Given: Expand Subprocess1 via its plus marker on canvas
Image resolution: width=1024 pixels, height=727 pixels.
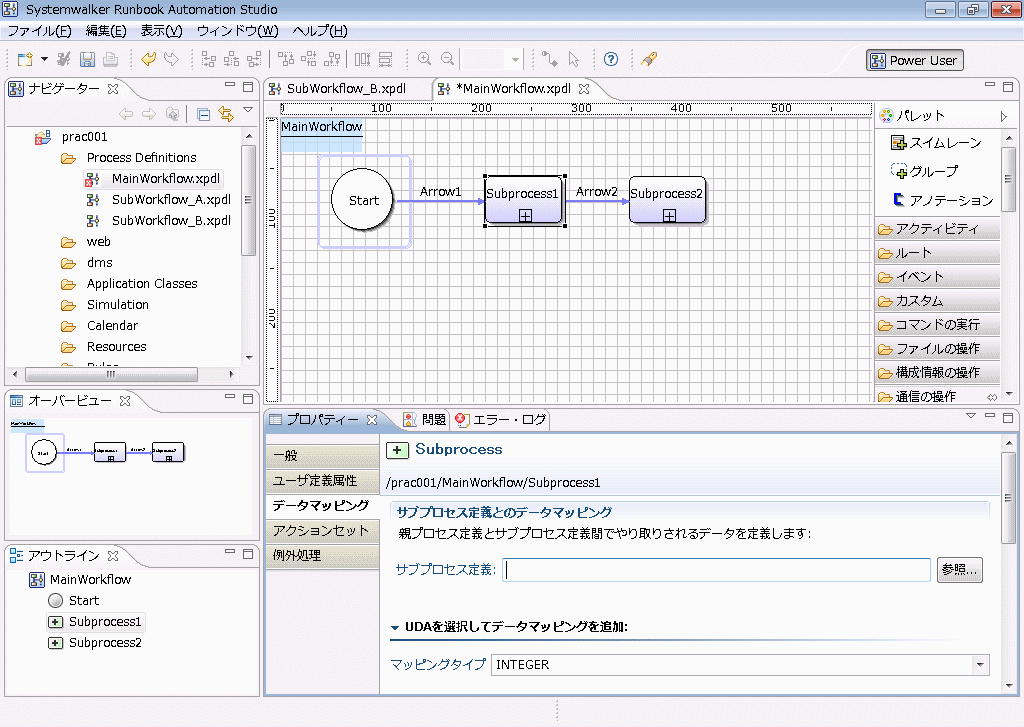Looking at the screenshot, I should 526,216.
